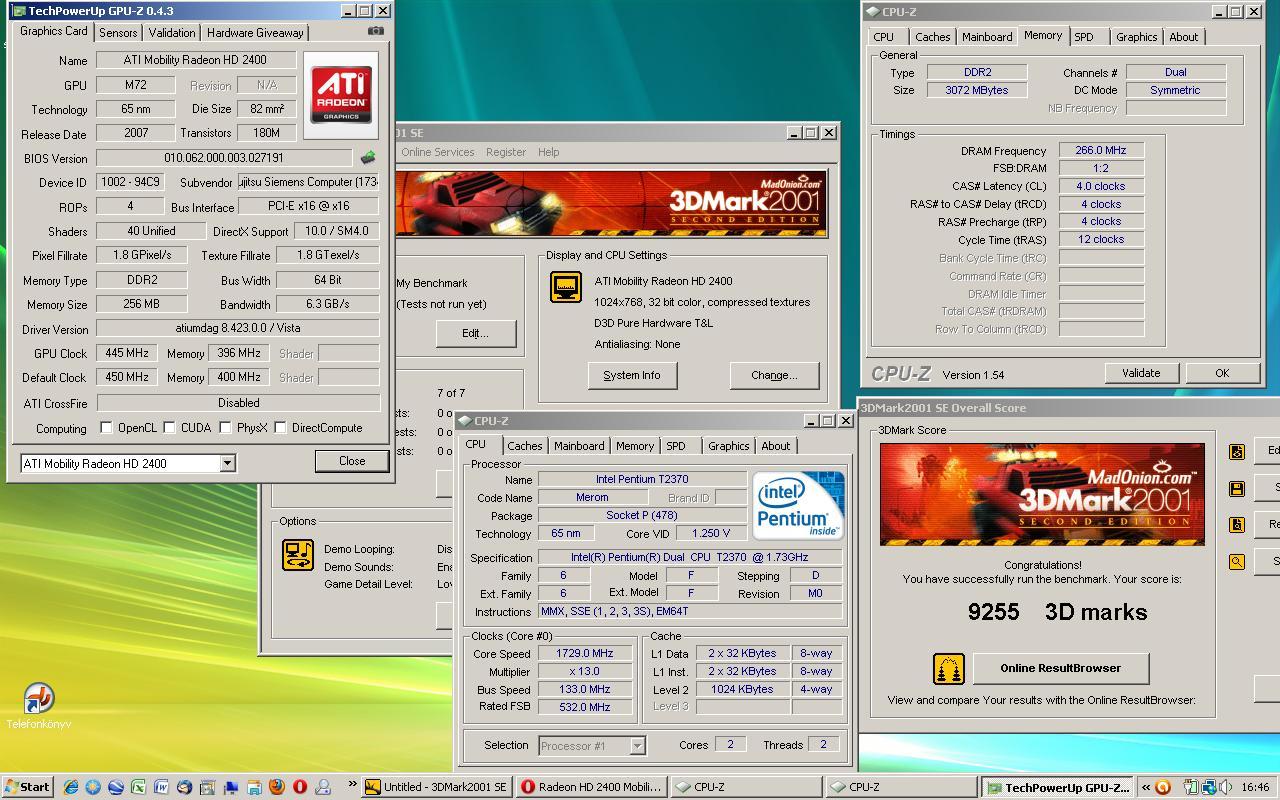Click the Close button in GPU-Z
This screenshot has width=1280, height=800.
(352, 461)
